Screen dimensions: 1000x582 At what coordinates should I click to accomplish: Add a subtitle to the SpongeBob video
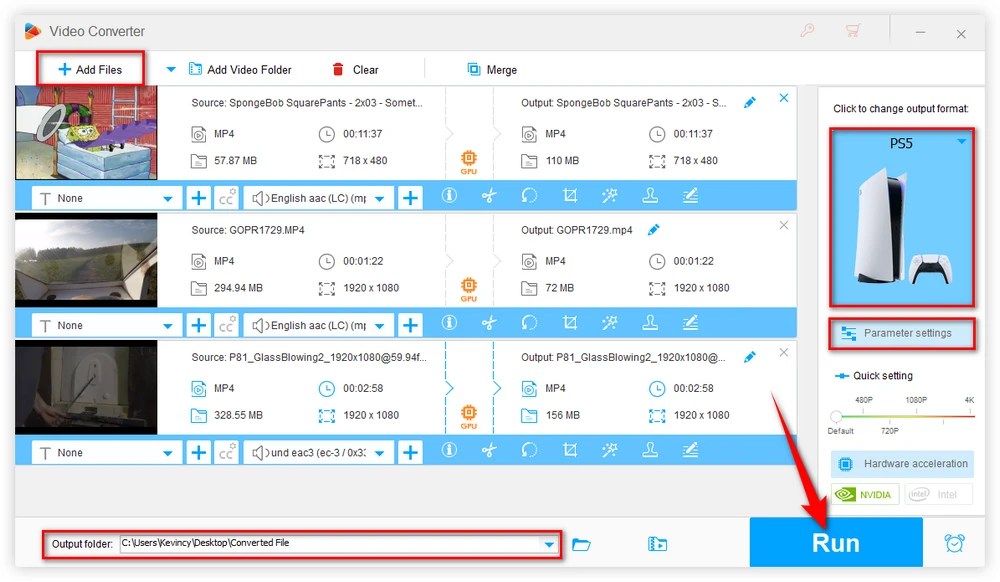click(x=199, y=198)
